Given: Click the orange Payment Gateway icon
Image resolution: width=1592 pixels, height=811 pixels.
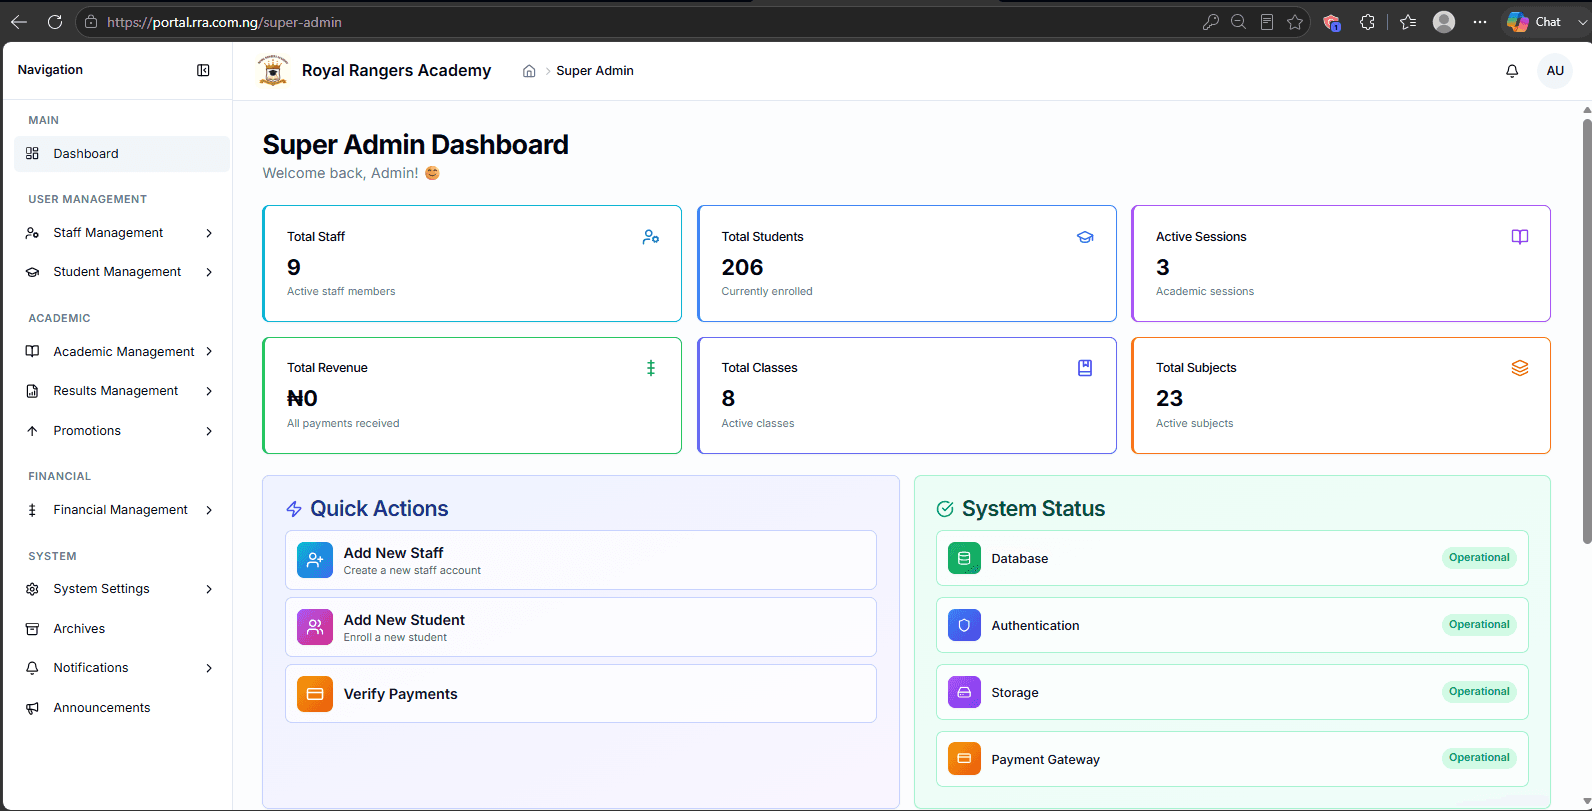Looking at the screenshot, I should pos(964,759).
